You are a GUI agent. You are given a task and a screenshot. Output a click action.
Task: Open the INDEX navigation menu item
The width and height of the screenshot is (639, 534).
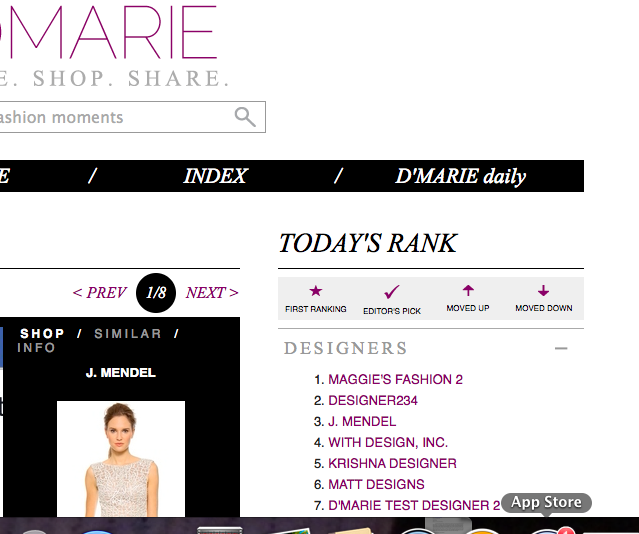tap(215, 176)
